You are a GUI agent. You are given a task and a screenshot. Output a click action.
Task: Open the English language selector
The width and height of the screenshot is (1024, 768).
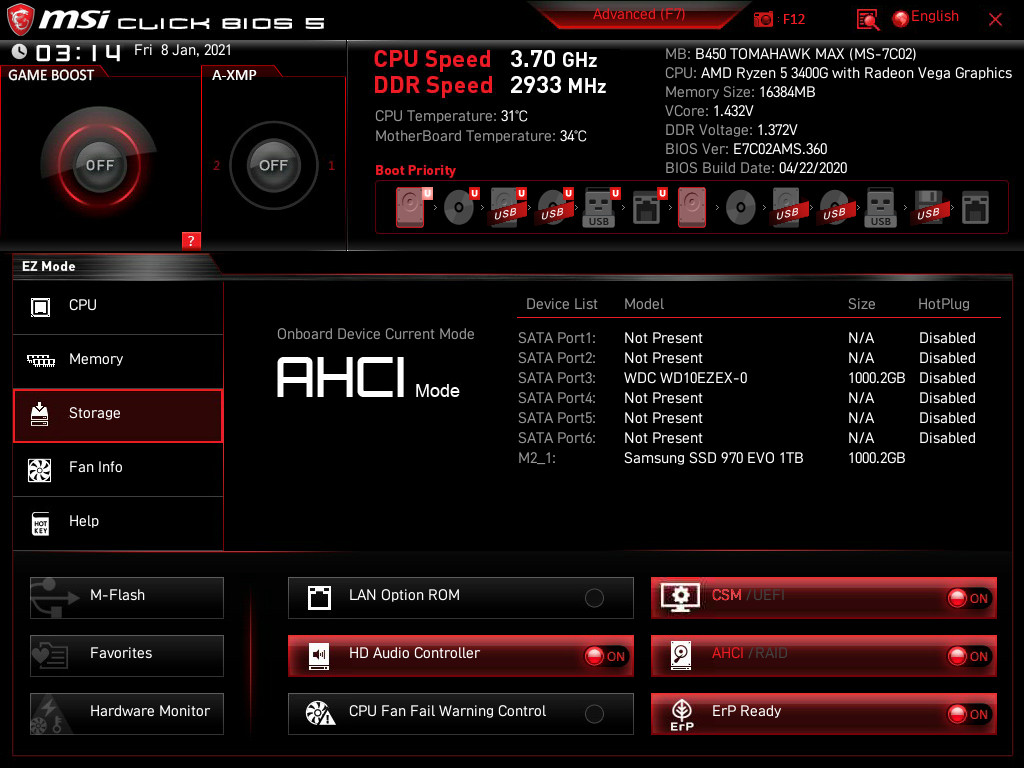[925, 17]
